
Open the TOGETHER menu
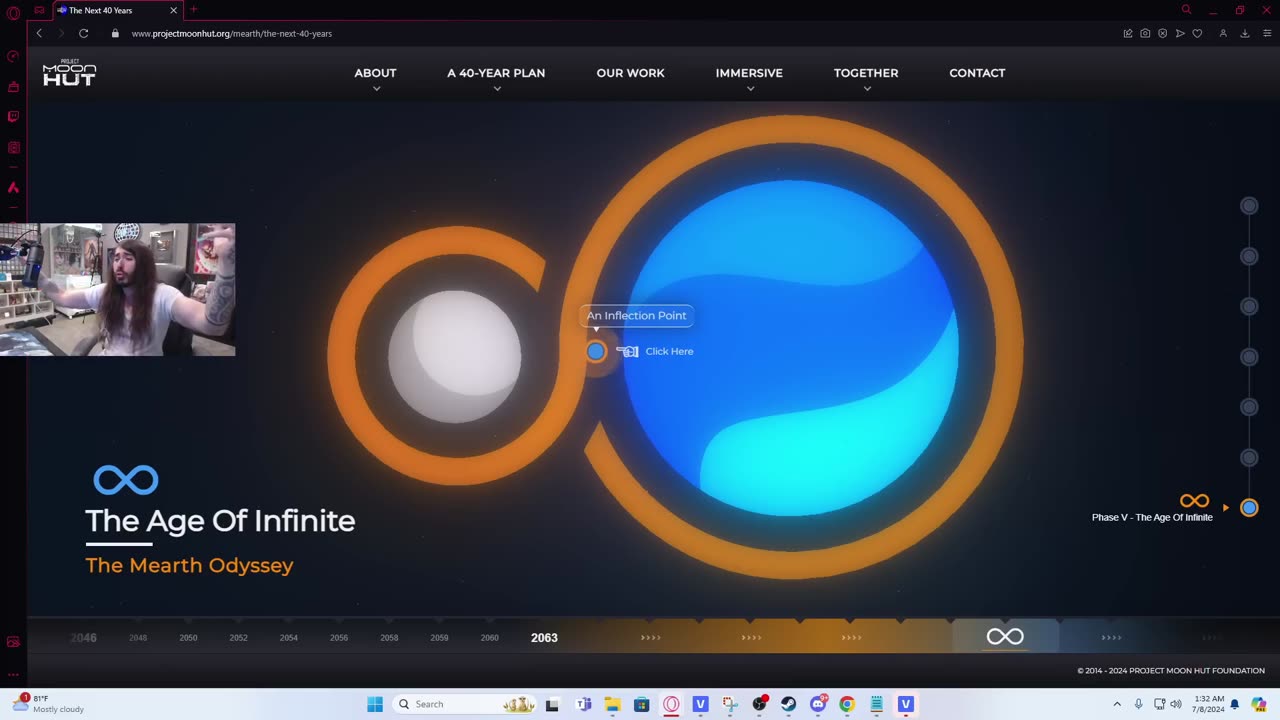click(x=866, y=73)
